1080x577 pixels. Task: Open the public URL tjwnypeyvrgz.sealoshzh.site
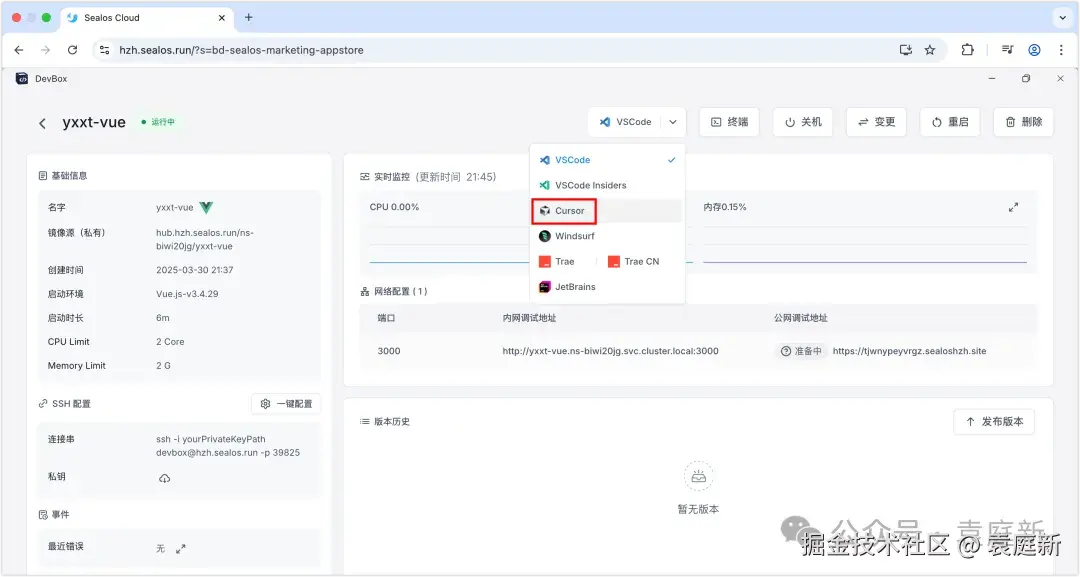909,351
